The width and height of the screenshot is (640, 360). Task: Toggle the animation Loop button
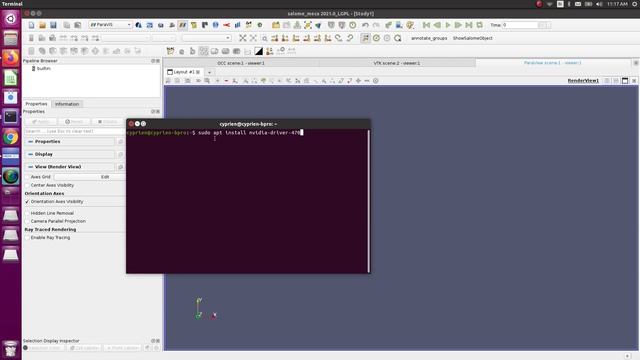tap(480, 25)
